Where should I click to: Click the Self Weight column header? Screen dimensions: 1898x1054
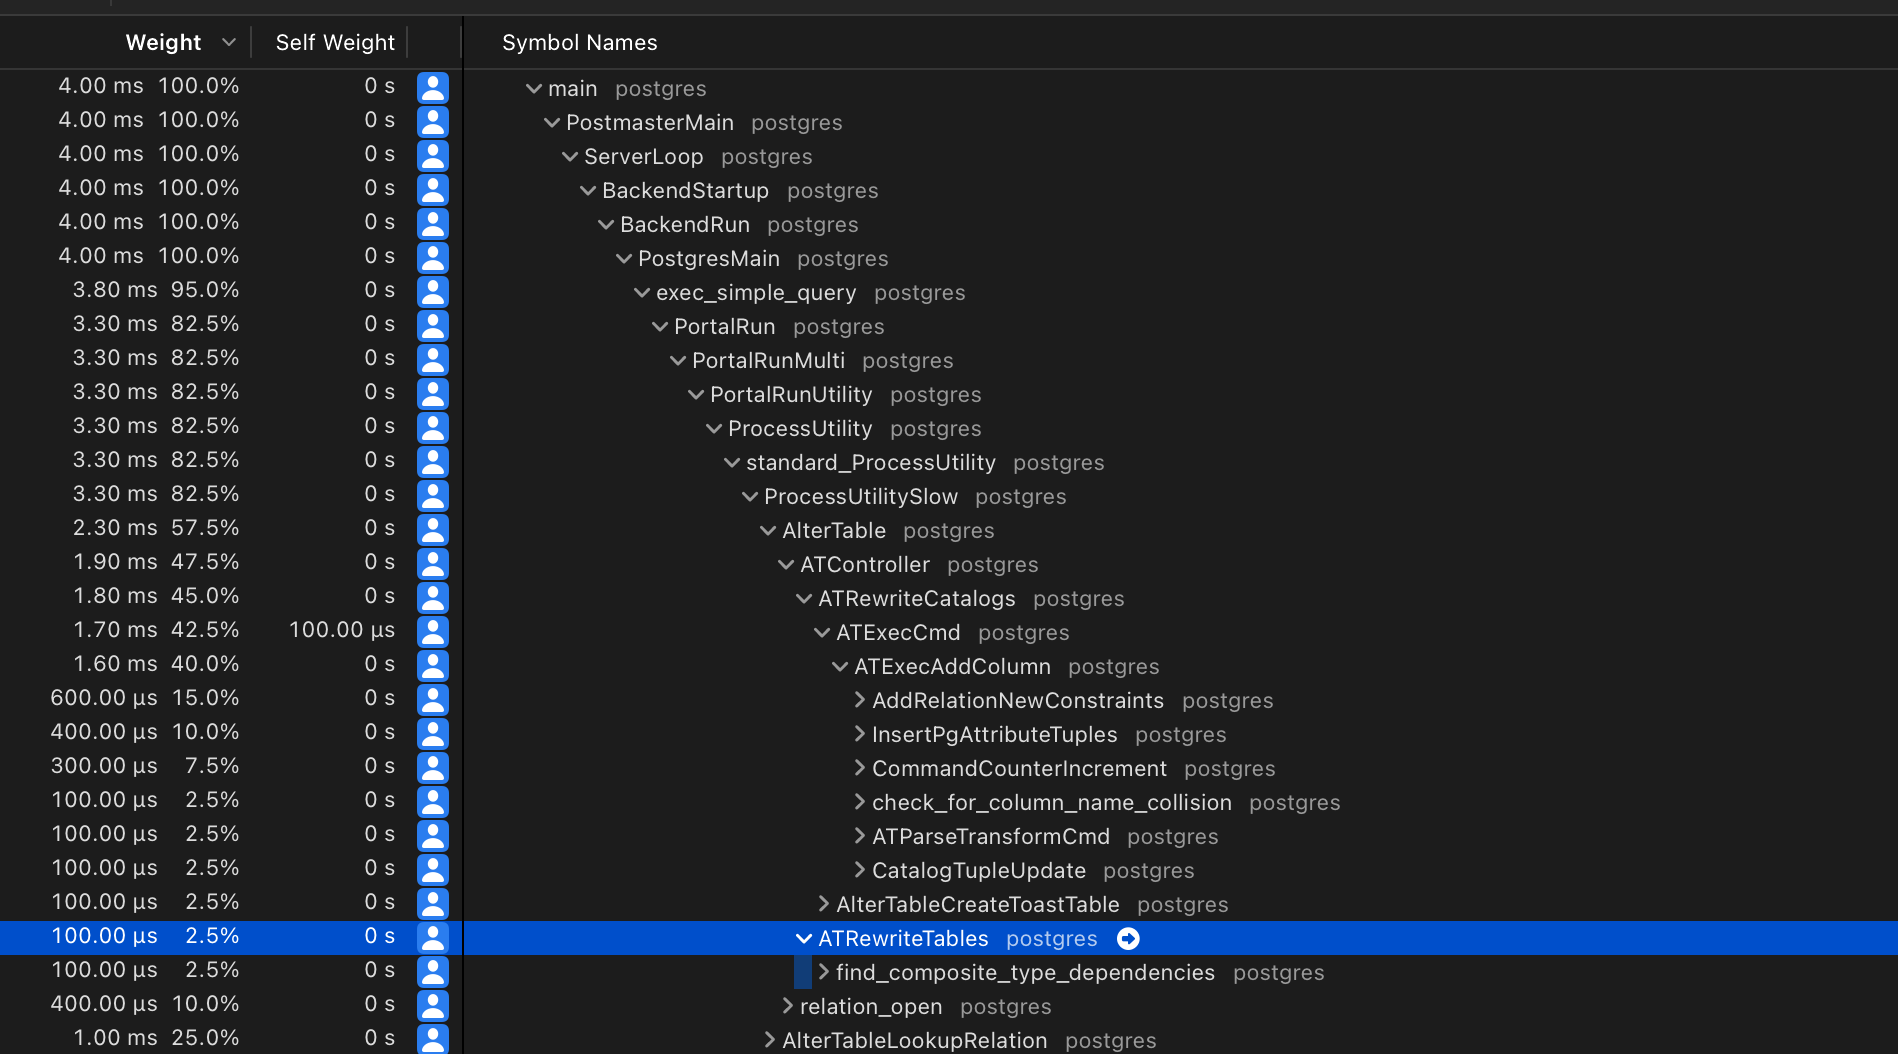pos(335,42)
